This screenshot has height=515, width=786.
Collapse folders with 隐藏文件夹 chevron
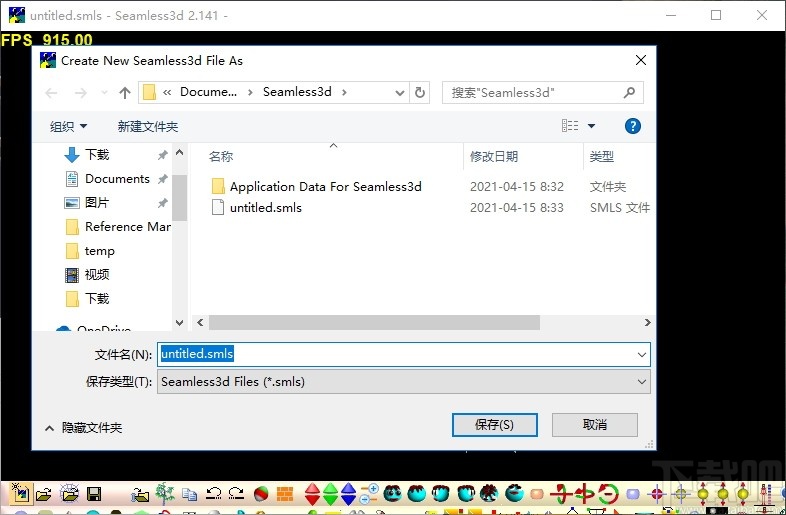[x=49, y=428]
